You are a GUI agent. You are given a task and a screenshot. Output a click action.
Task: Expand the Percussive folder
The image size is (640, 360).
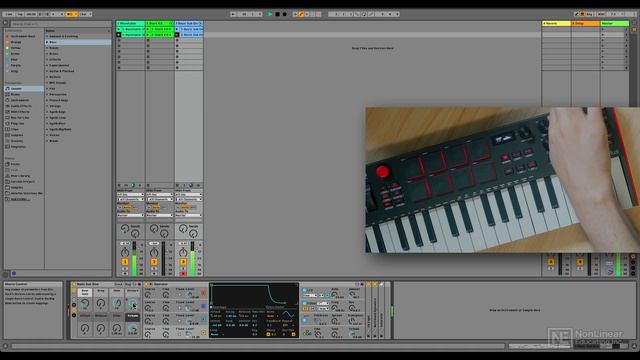pyautogui.click(x=47, y=94)
